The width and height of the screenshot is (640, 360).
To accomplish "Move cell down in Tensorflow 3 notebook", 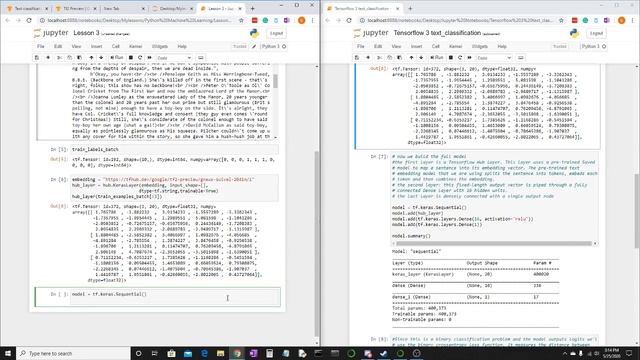I will pyautogui.click(x=421, y=58).
